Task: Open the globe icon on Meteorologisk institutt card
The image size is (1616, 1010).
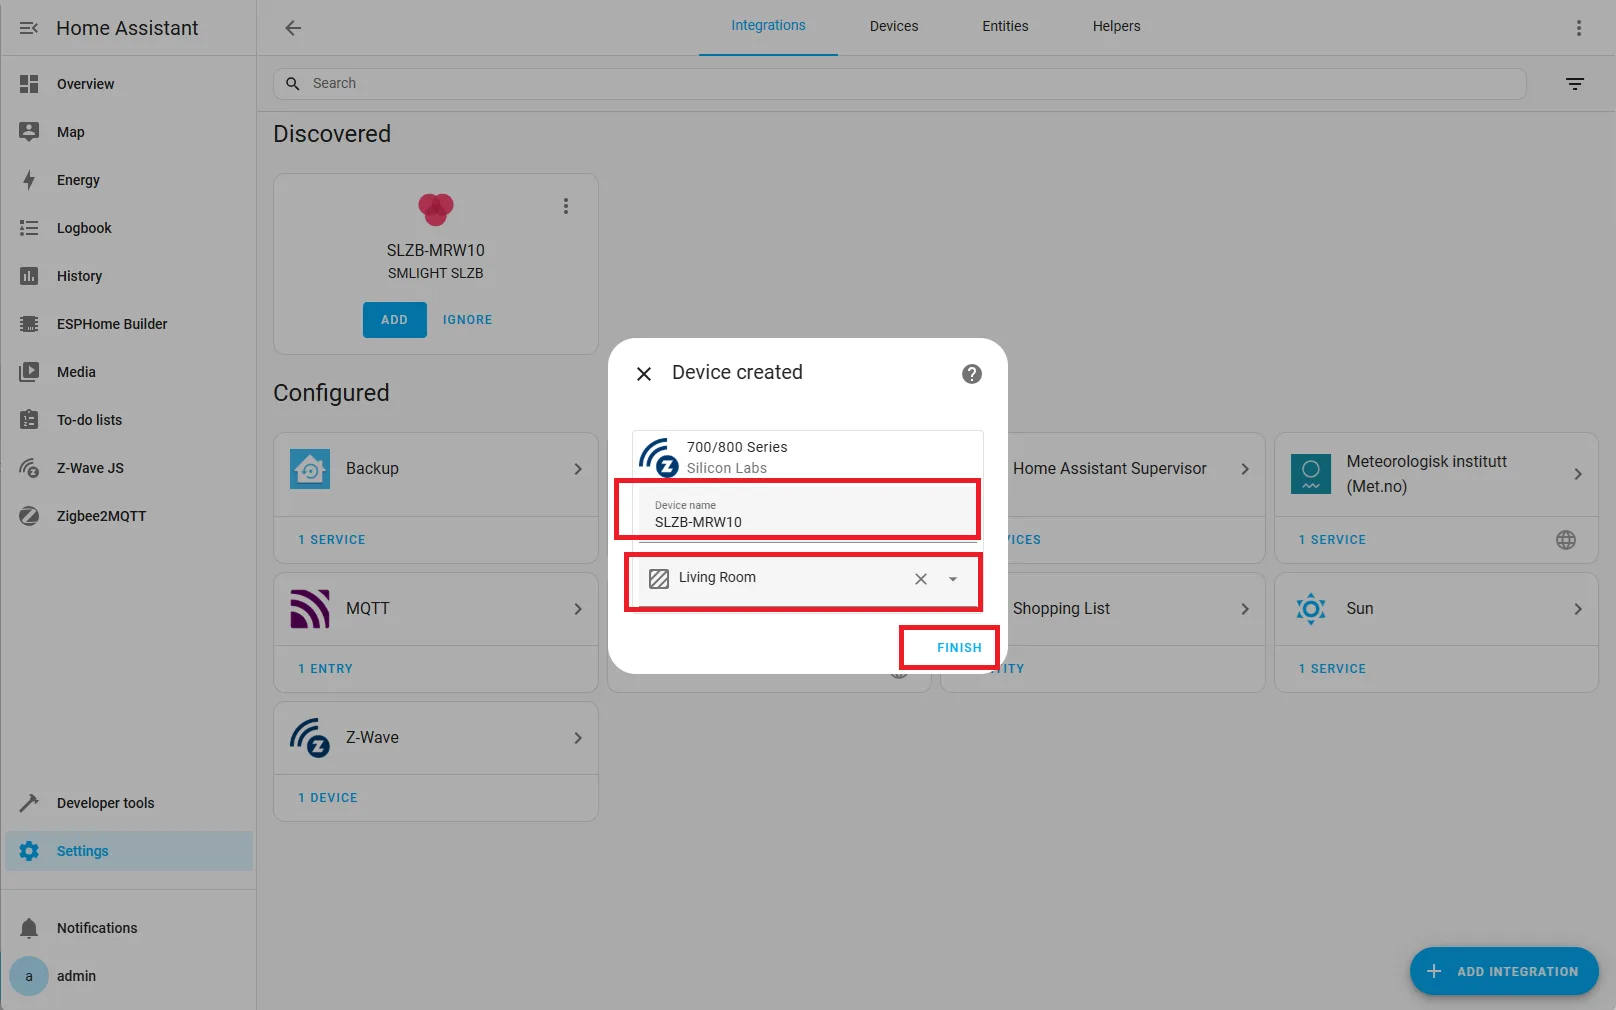Action: pyautogui.click(x=1566, y=540)
